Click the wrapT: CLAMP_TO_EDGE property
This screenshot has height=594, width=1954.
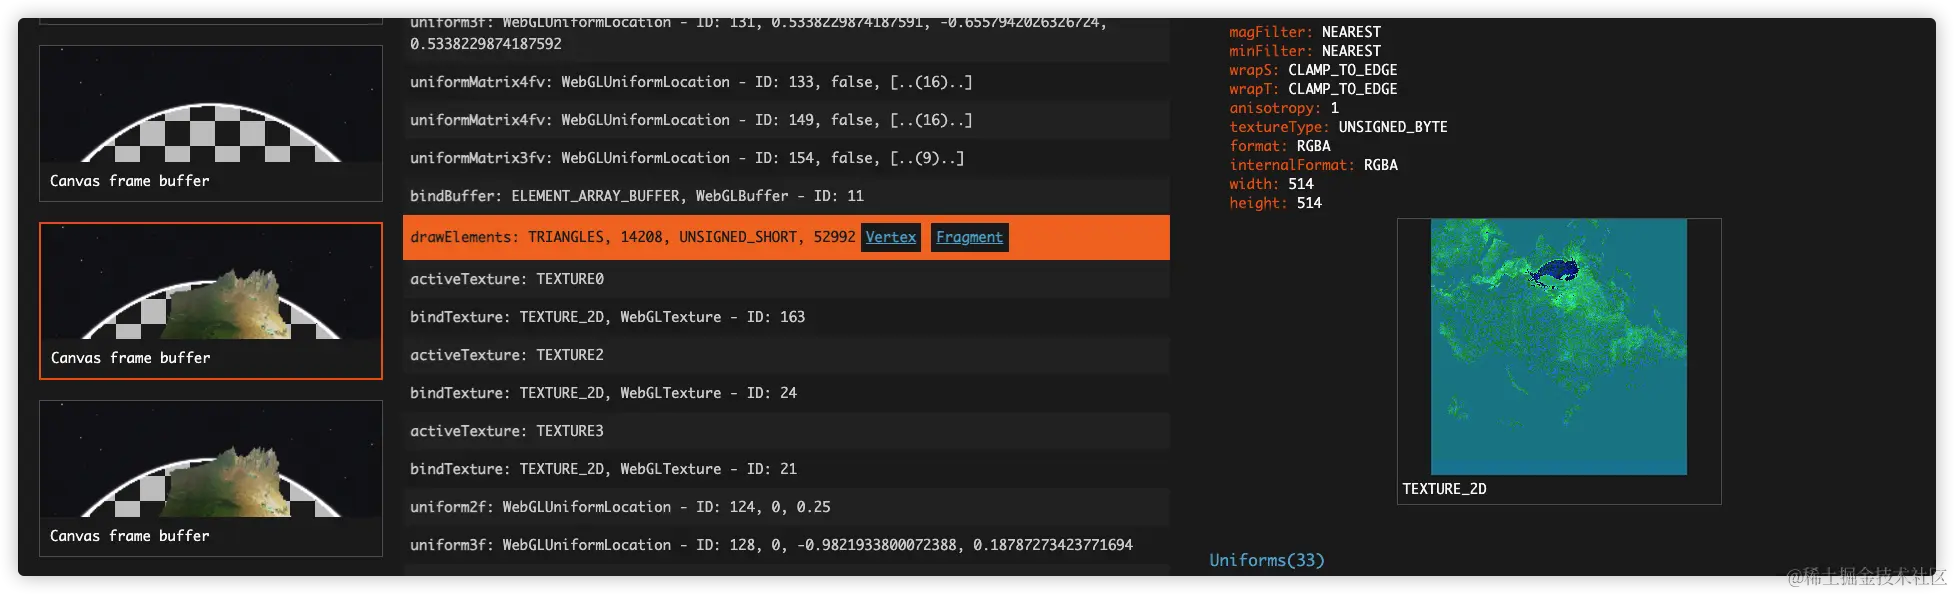point(1313,89)
